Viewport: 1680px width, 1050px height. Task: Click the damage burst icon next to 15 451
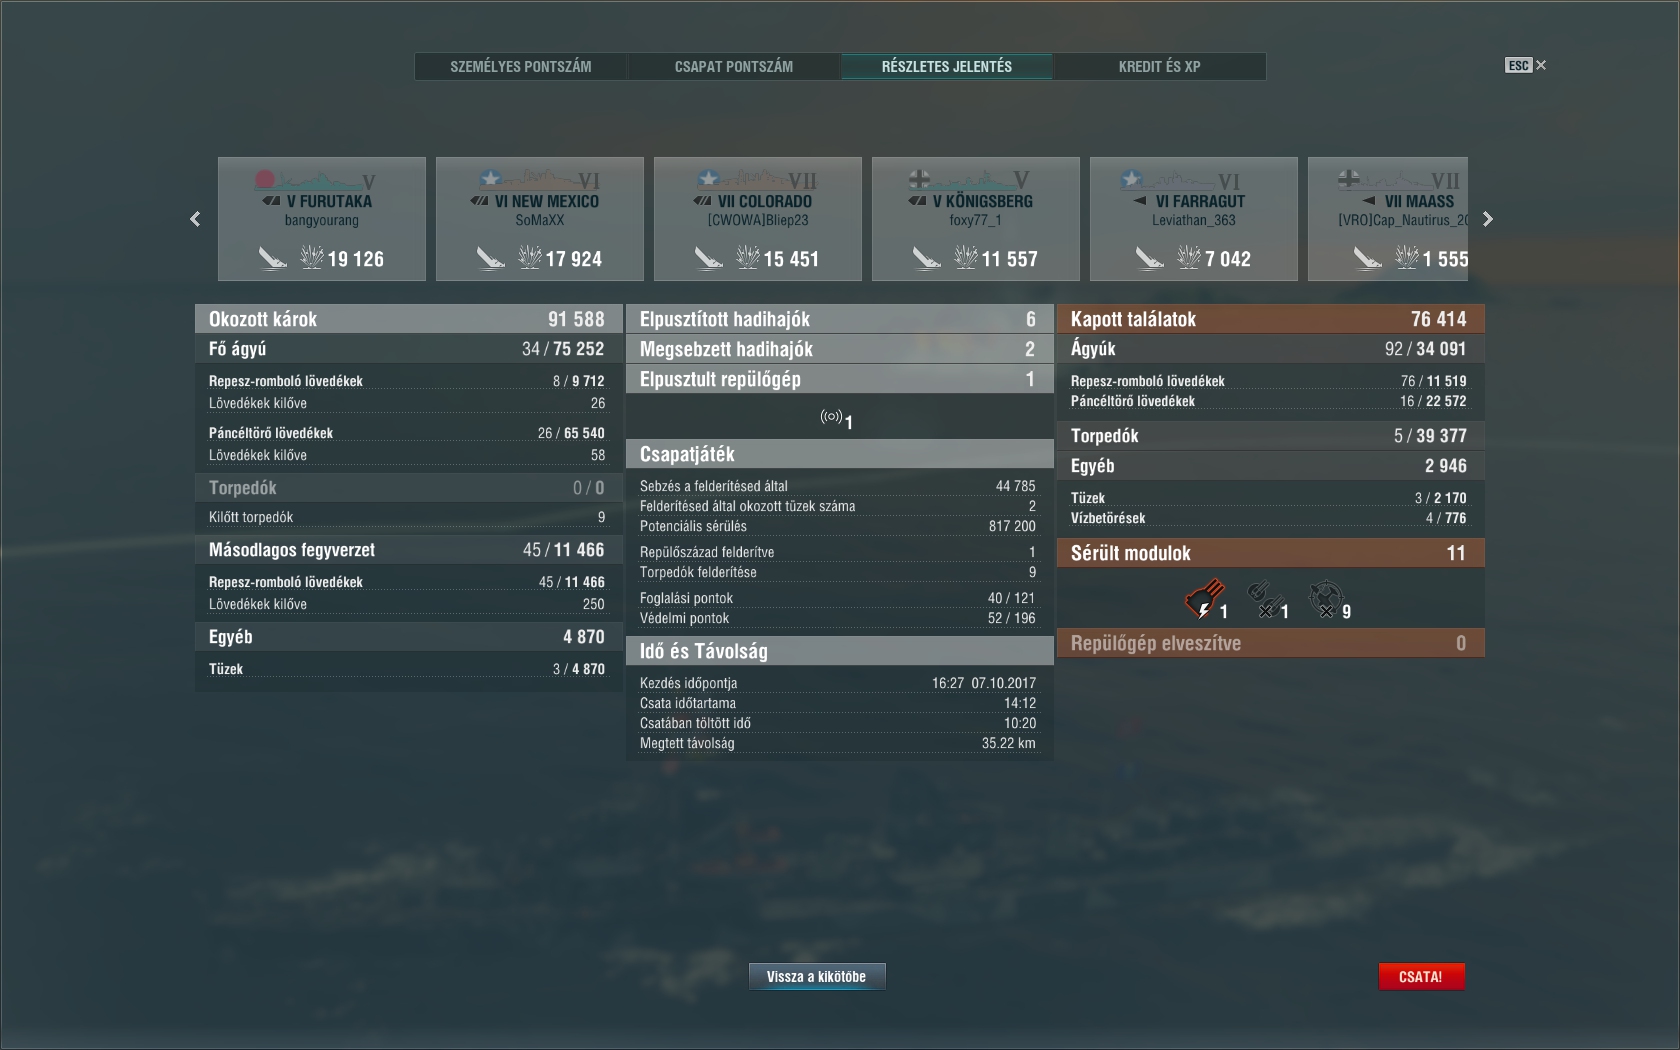[x=748, y=258]
